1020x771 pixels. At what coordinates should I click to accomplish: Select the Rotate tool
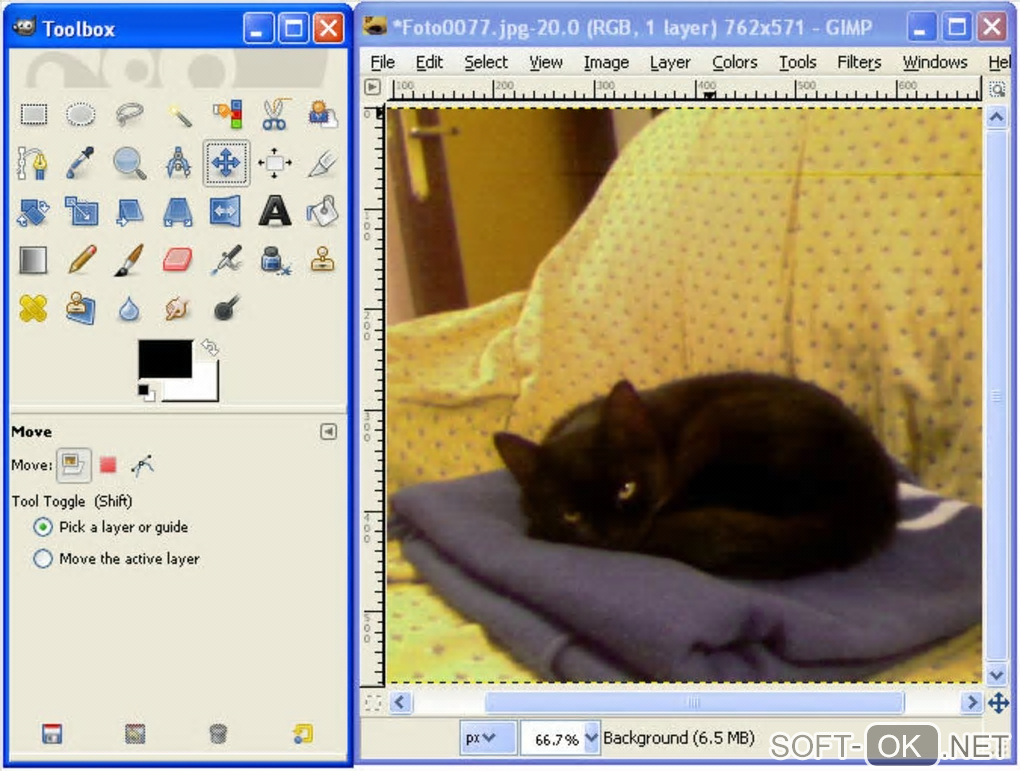click(33, 212)
